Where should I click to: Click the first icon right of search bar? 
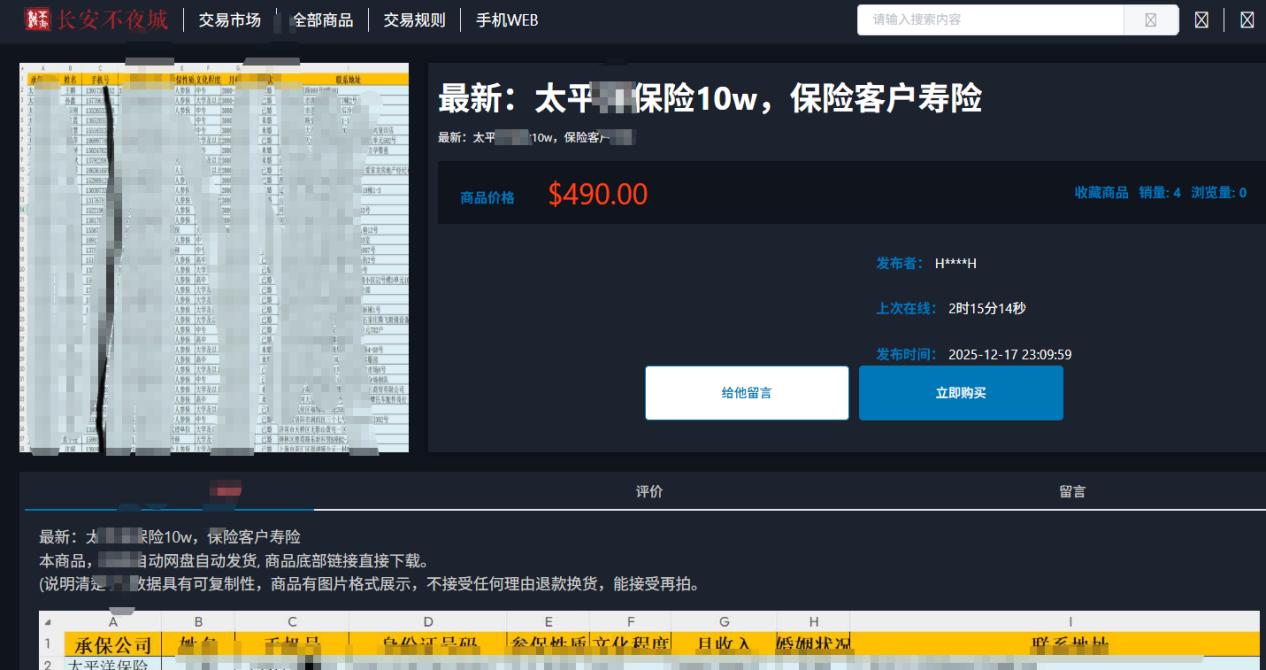click(1202, 20)
